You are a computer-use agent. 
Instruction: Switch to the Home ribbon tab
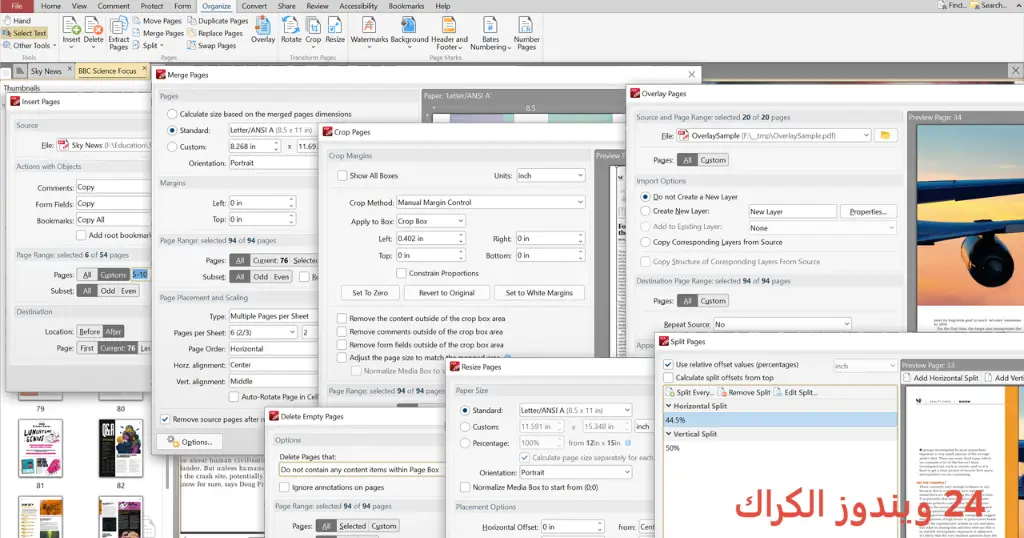50,6
